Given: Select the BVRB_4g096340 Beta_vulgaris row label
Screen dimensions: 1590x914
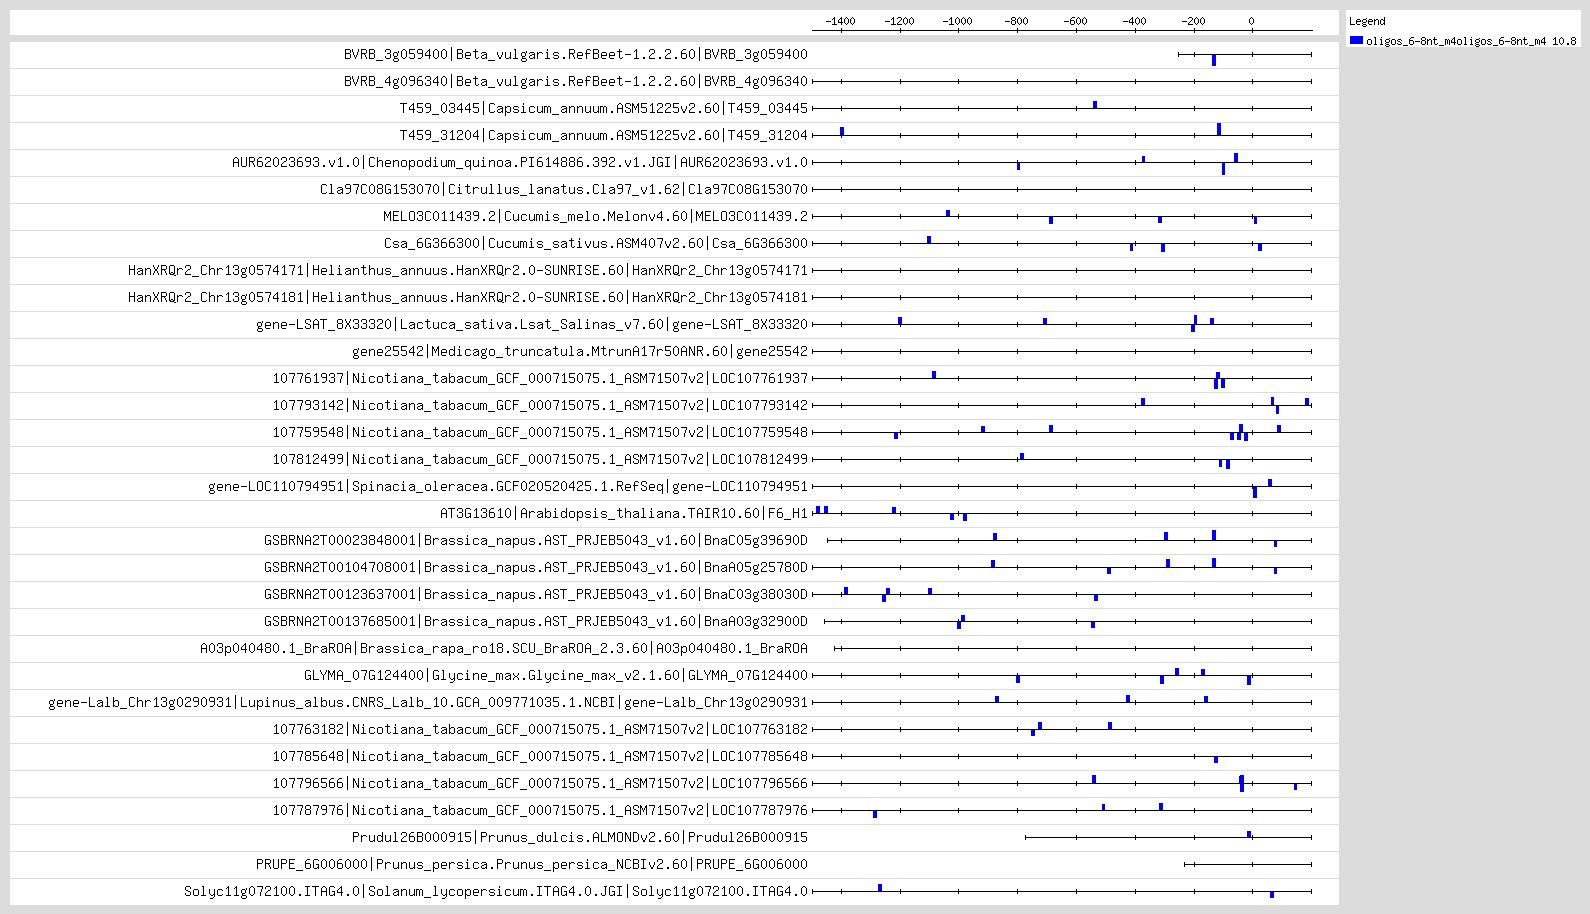Looking at the screenshot, I should coord(576,81).
